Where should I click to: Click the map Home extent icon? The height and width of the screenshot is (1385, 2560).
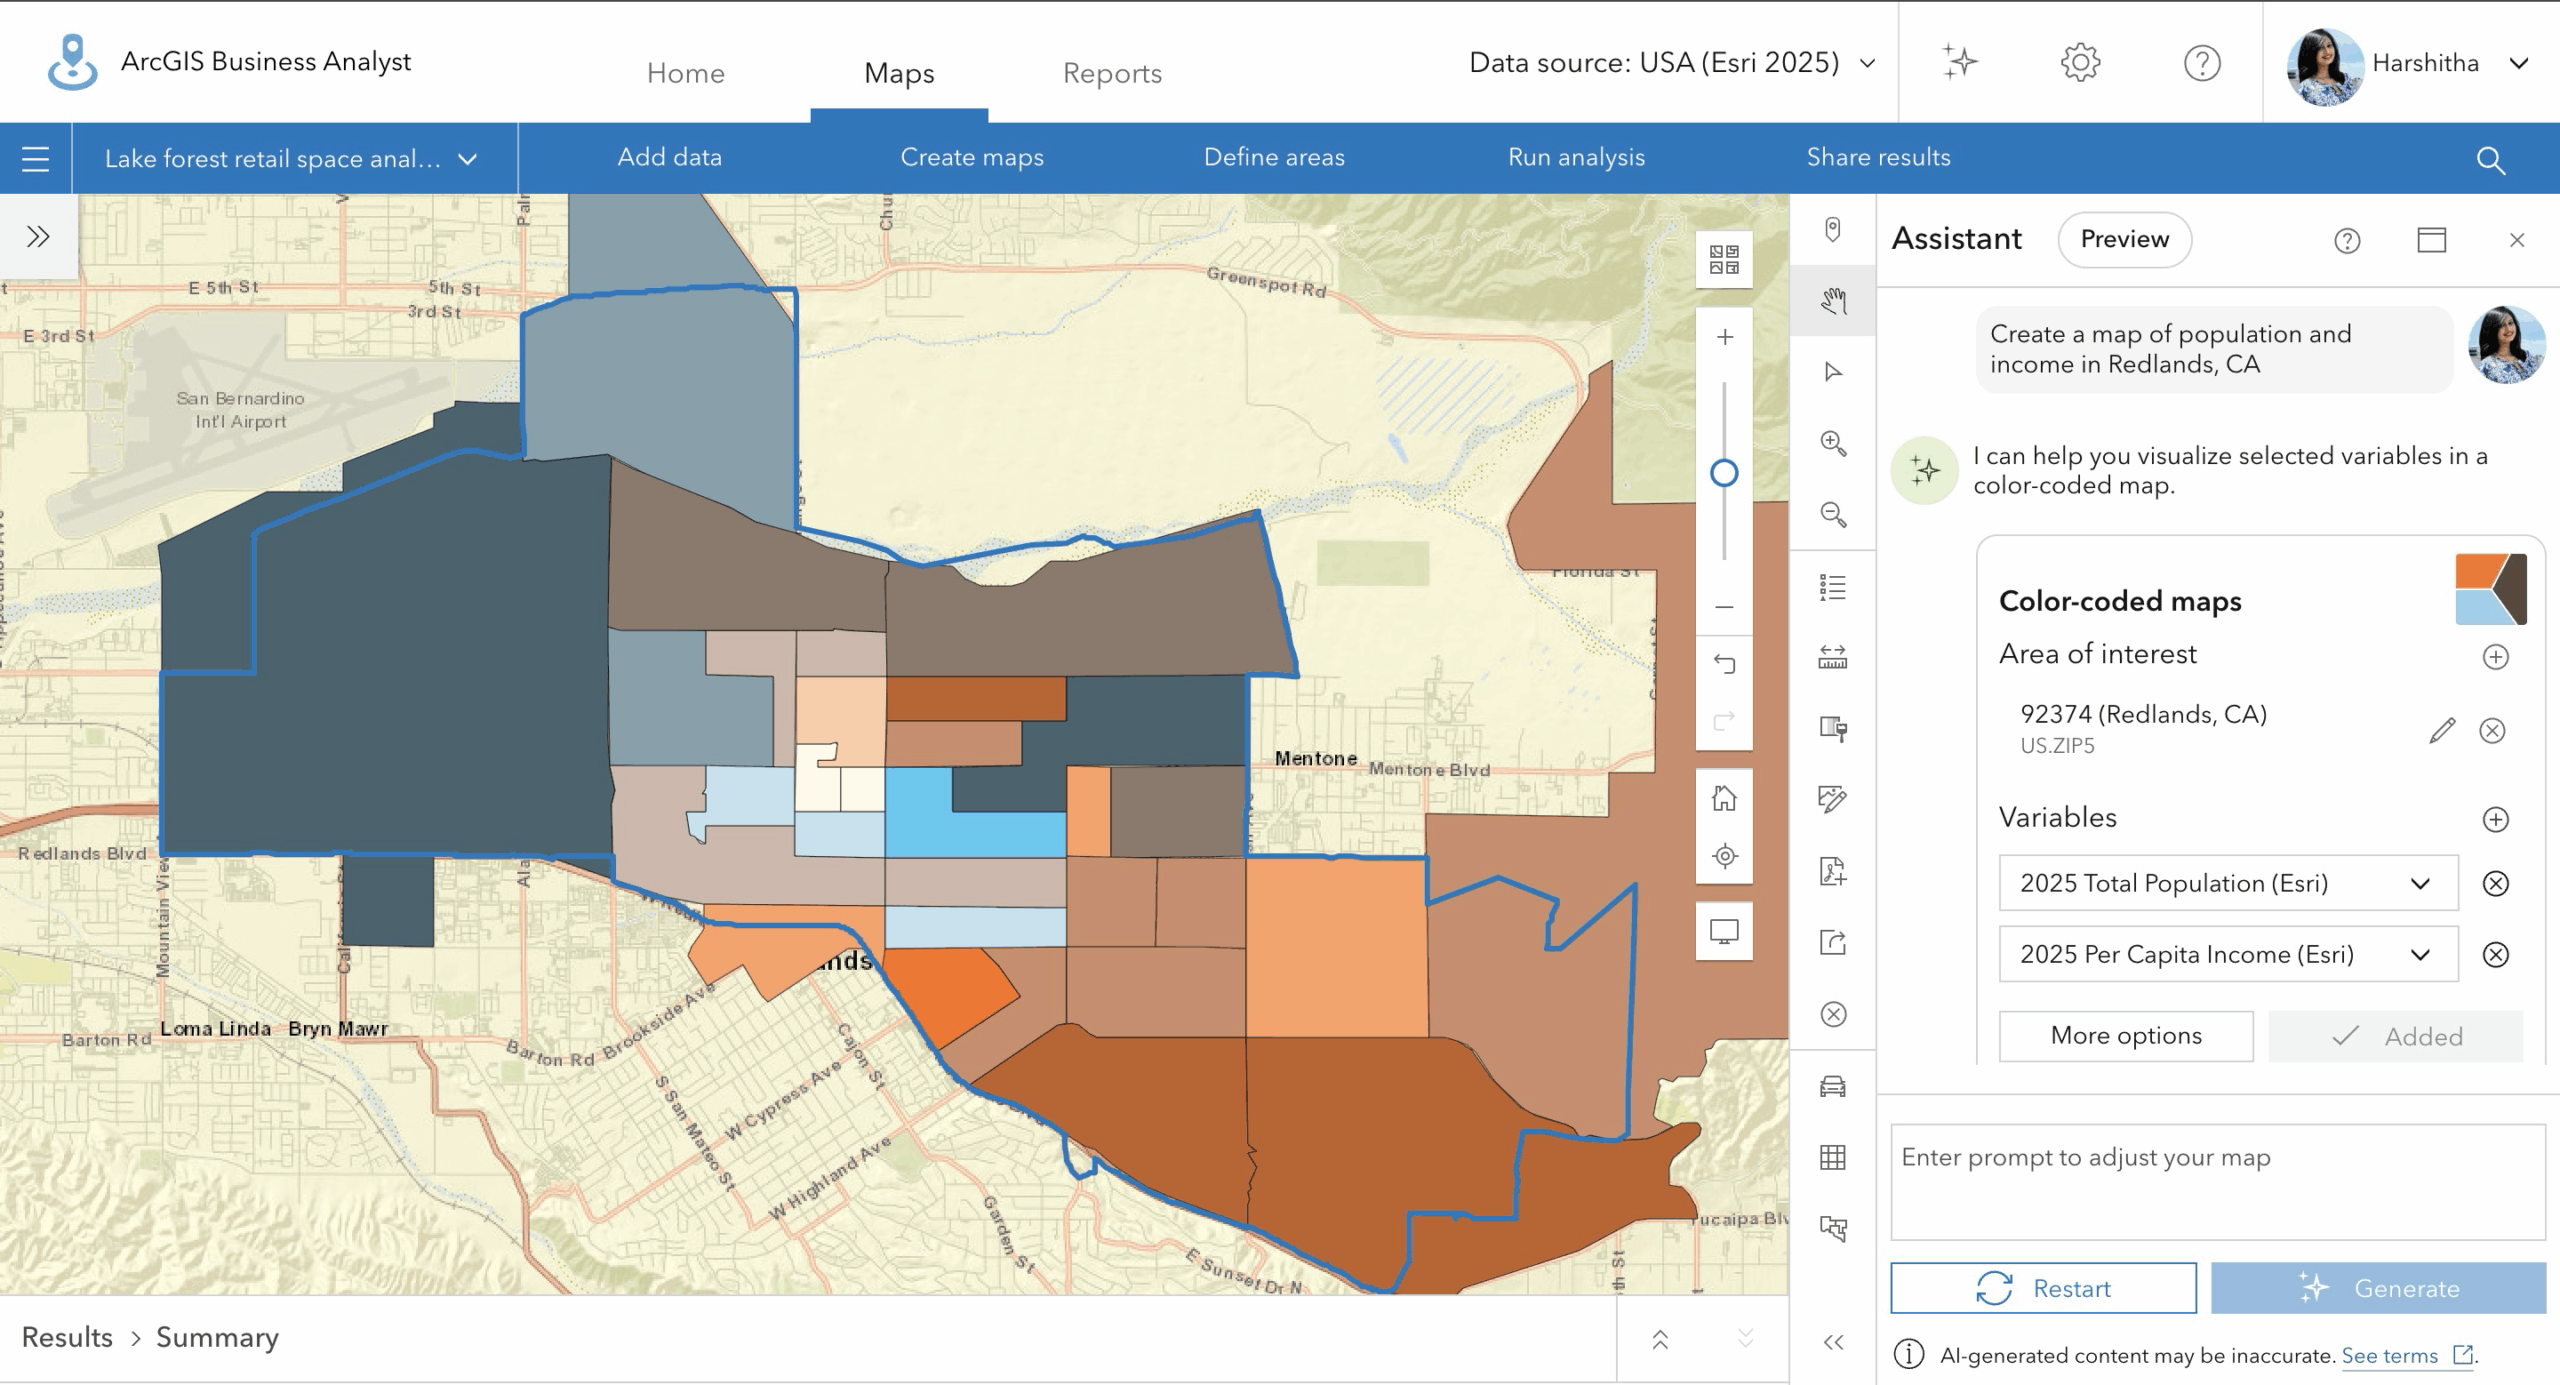click(1724, 798)
